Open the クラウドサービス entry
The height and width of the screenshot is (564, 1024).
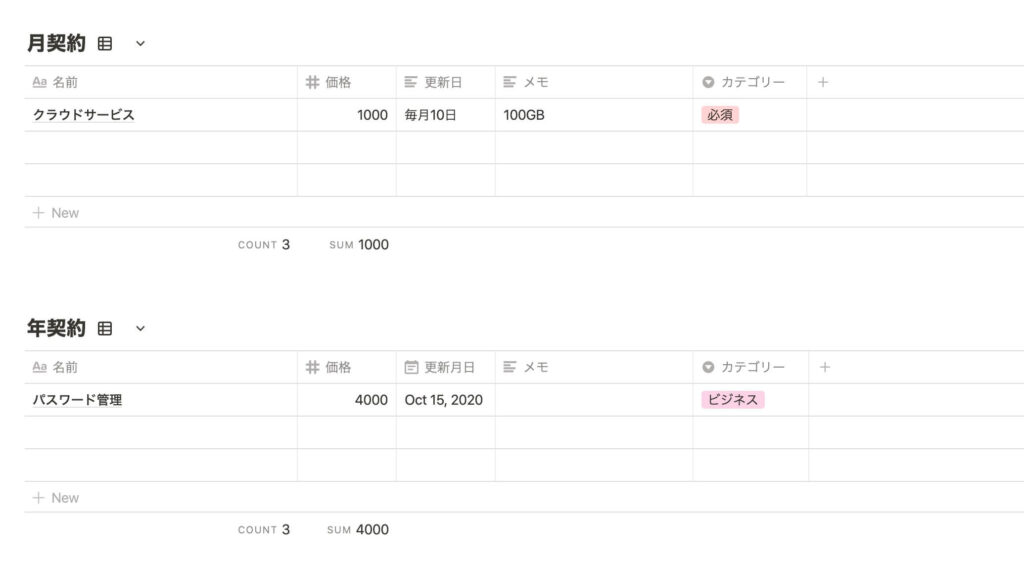[84, 115]
